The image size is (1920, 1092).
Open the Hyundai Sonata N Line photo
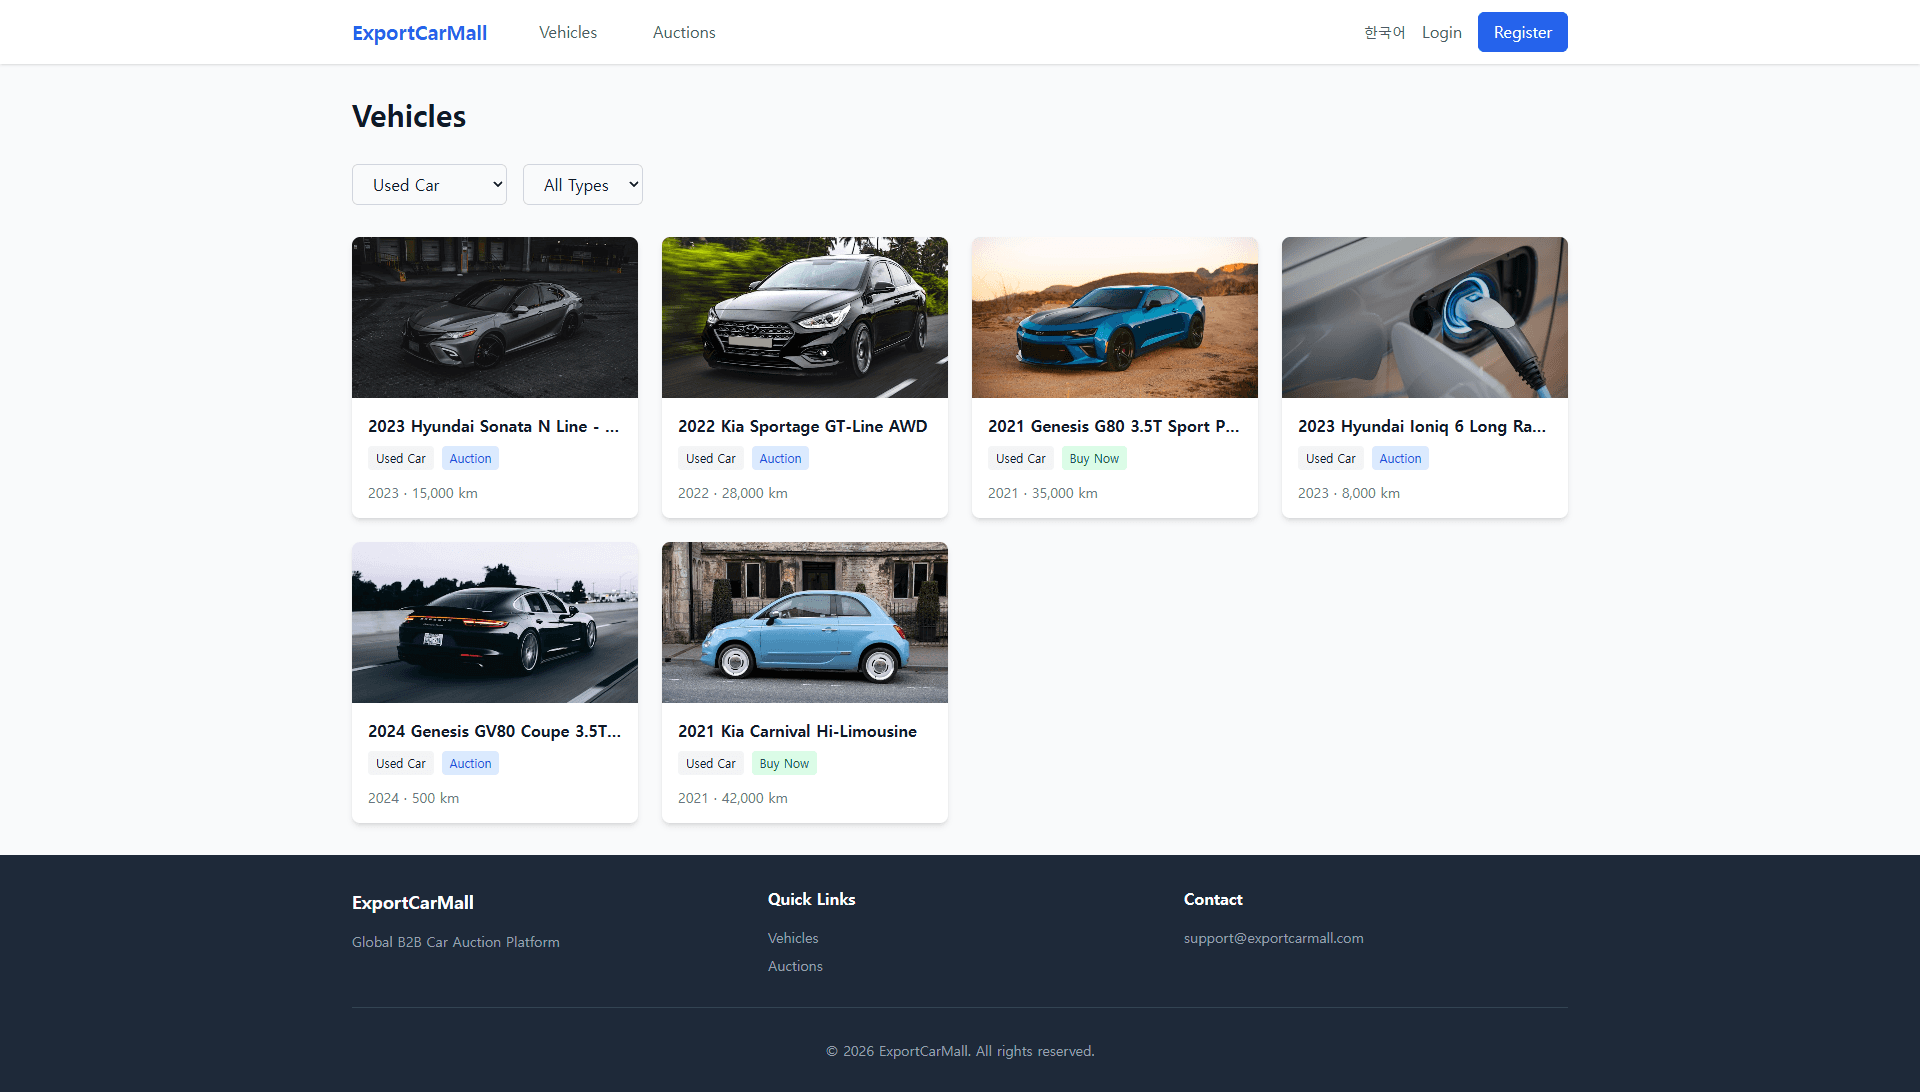point(494,317)
